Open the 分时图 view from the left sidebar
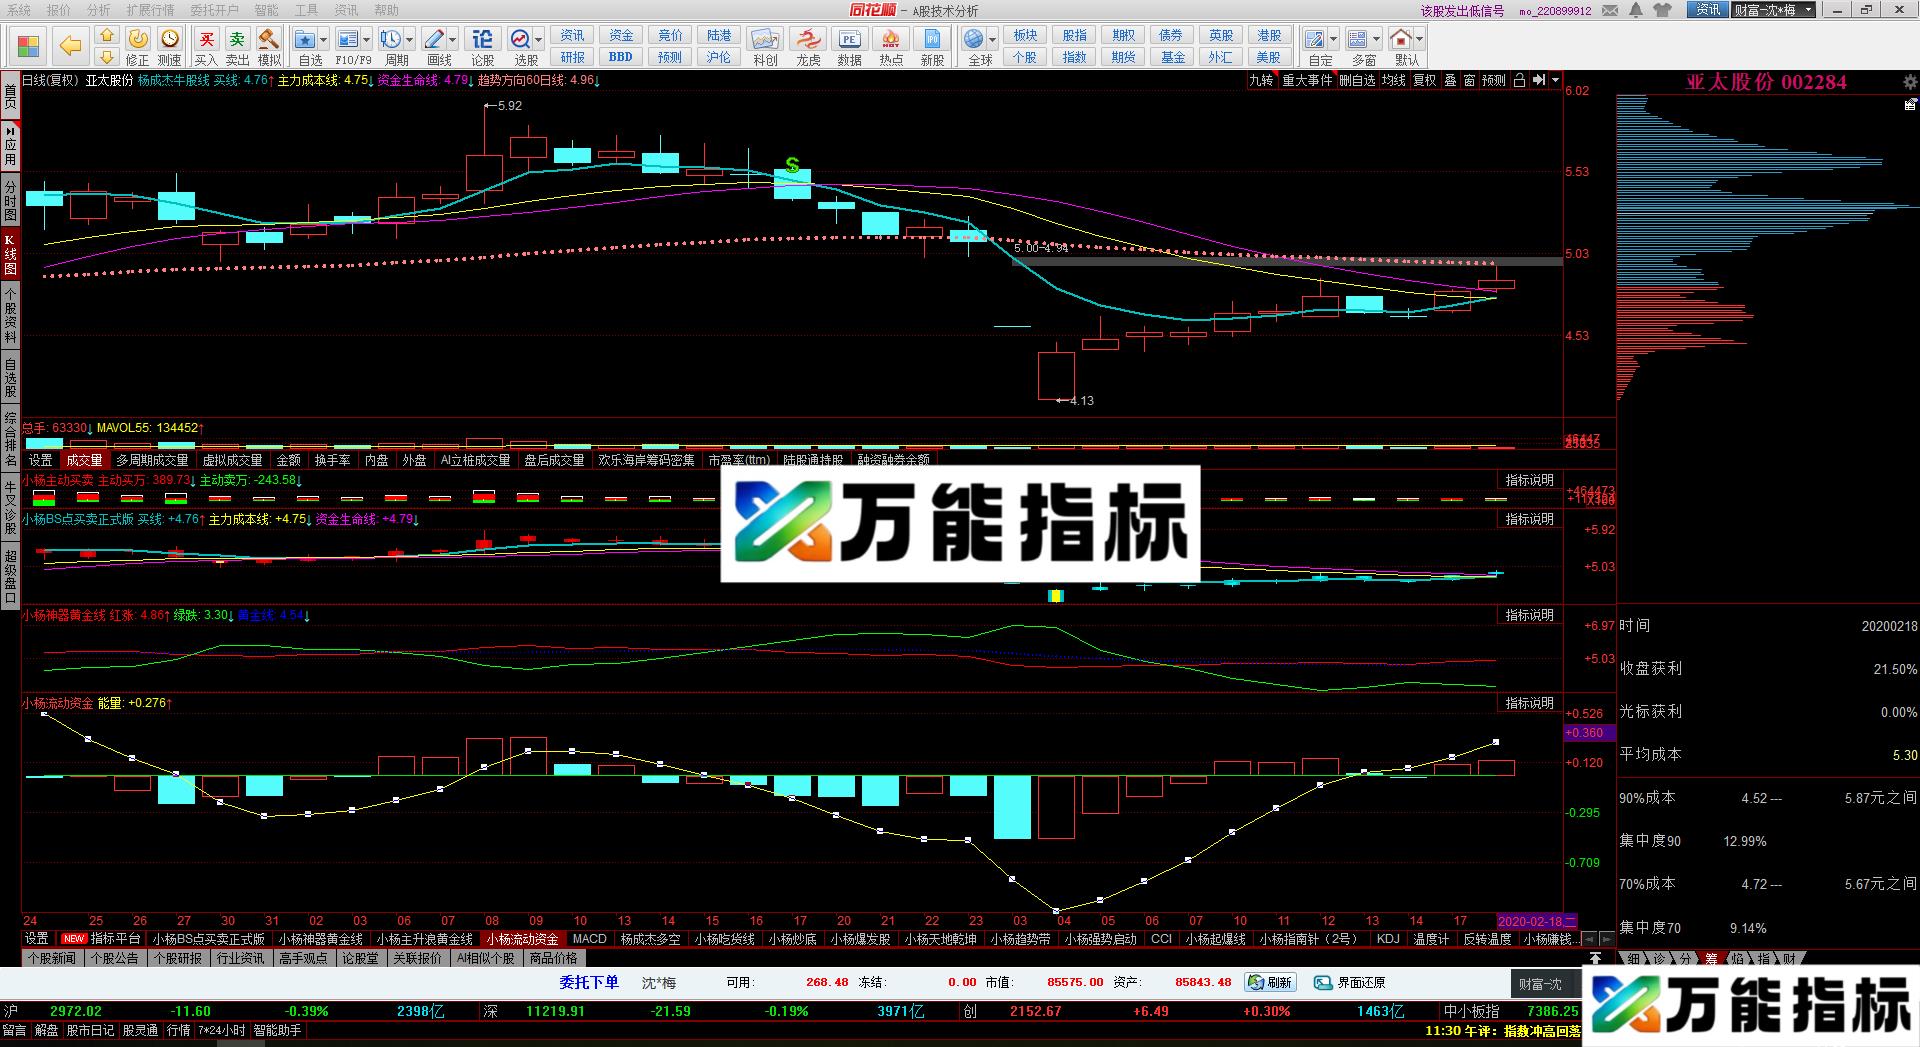This screenshot has width=1920, height=1047. [x=12, y=197]
